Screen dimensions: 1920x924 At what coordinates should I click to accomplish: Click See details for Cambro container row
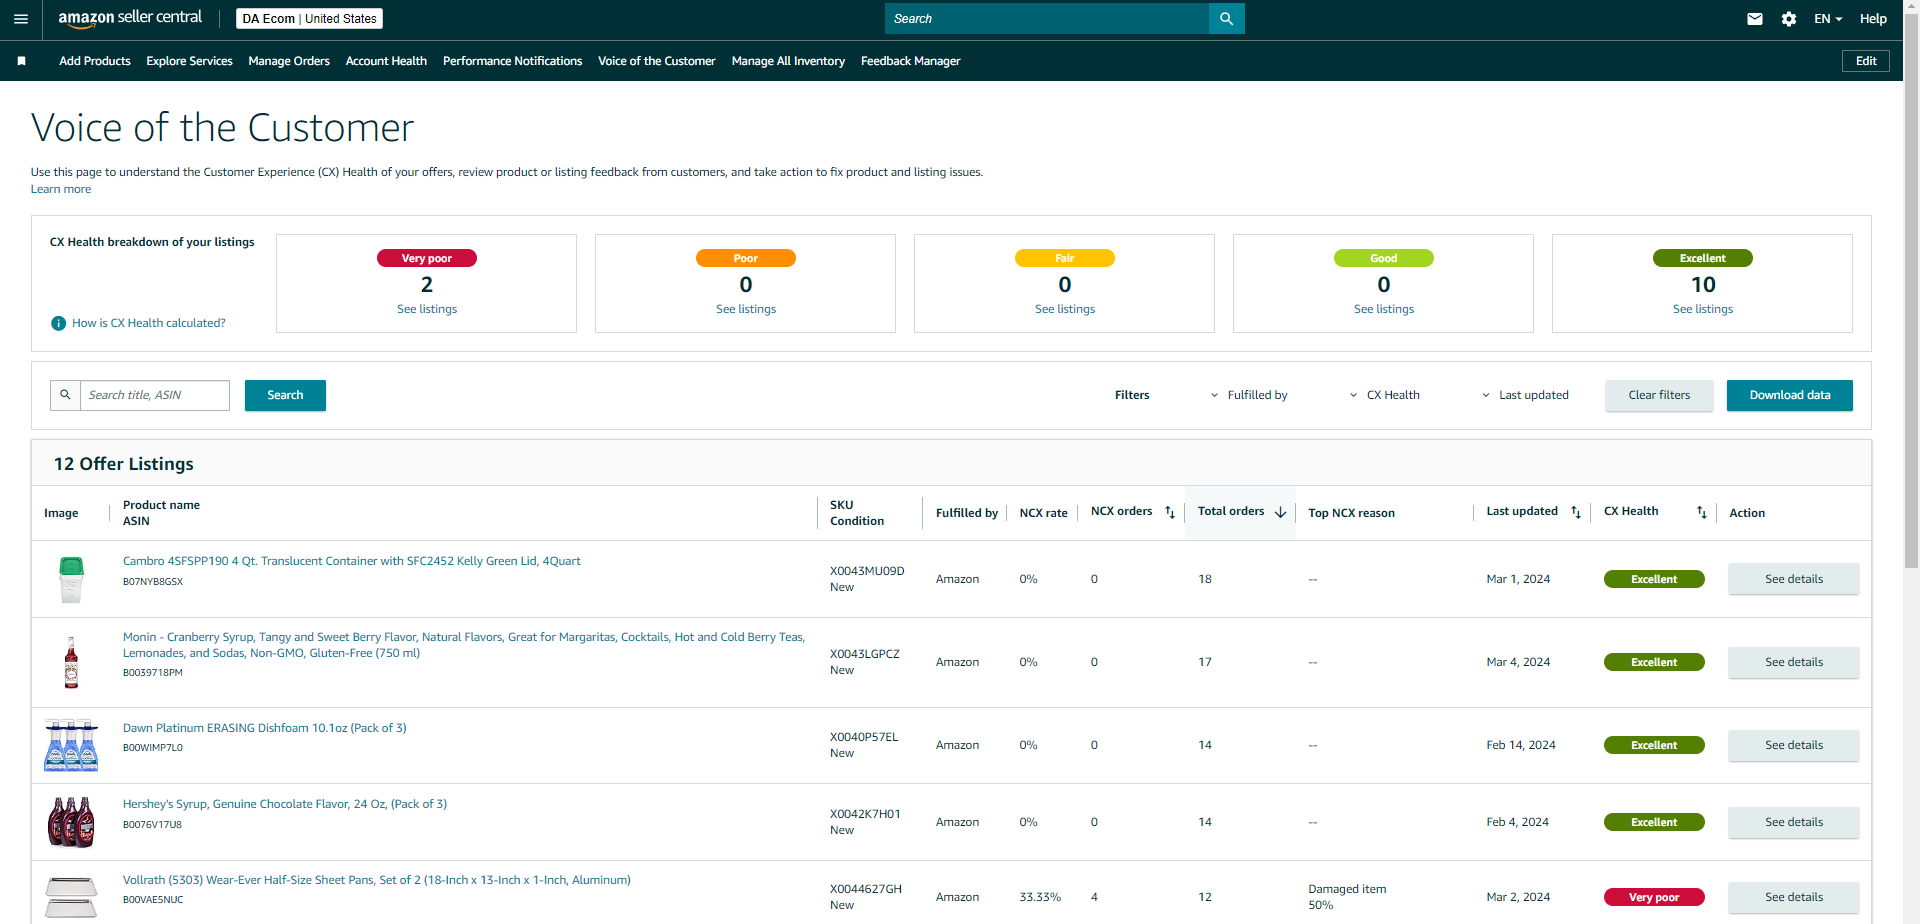pos(1794,579)
